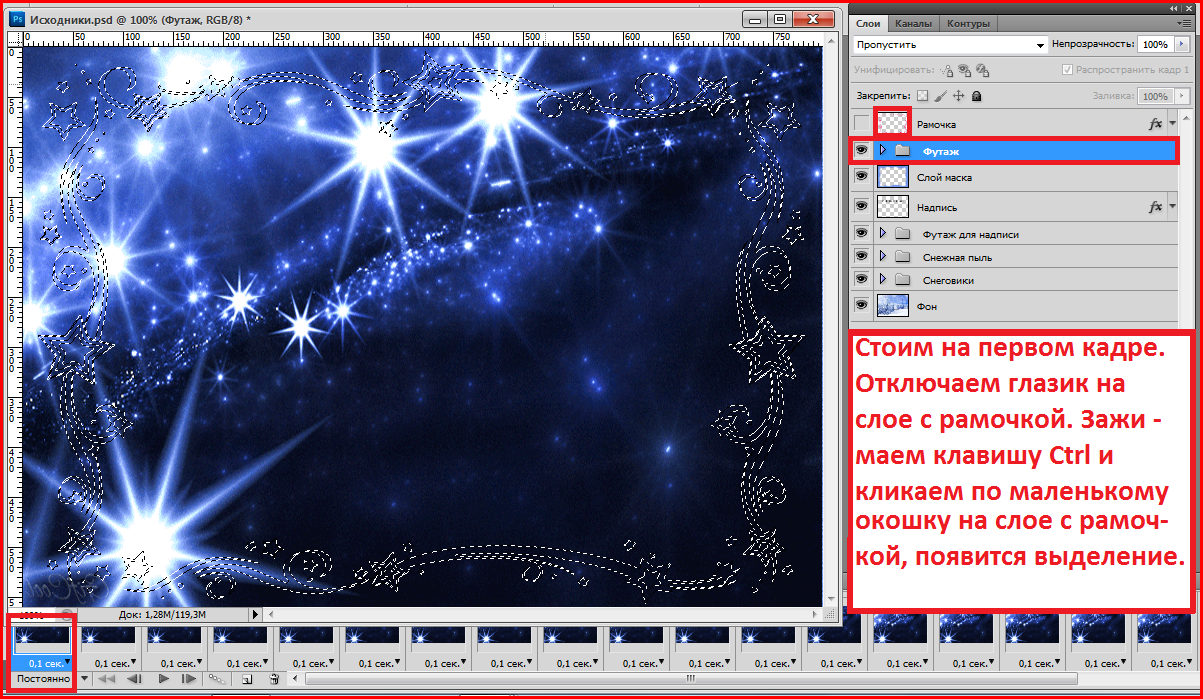Click the layers list scroll up arrow
Image resolution: width=1203 pixels, height=699 pixels.
pyautogui.click(x=1186, y=118)
